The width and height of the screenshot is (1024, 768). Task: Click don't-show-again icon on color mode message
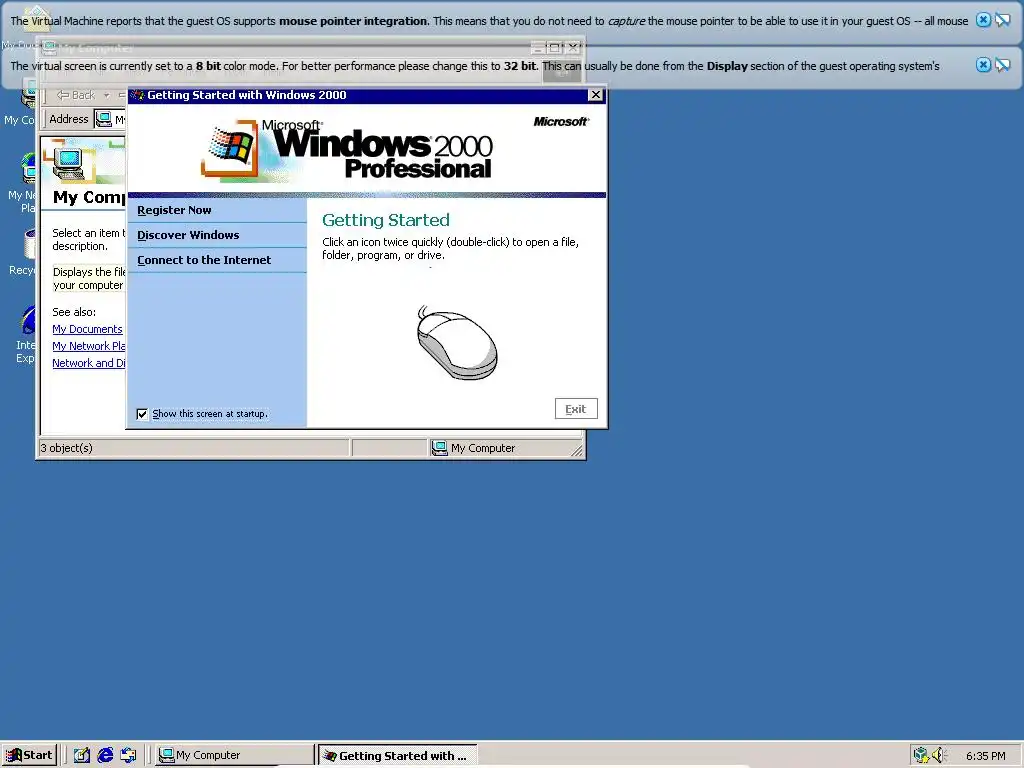pyautogui.click(x=1002, y=65)
